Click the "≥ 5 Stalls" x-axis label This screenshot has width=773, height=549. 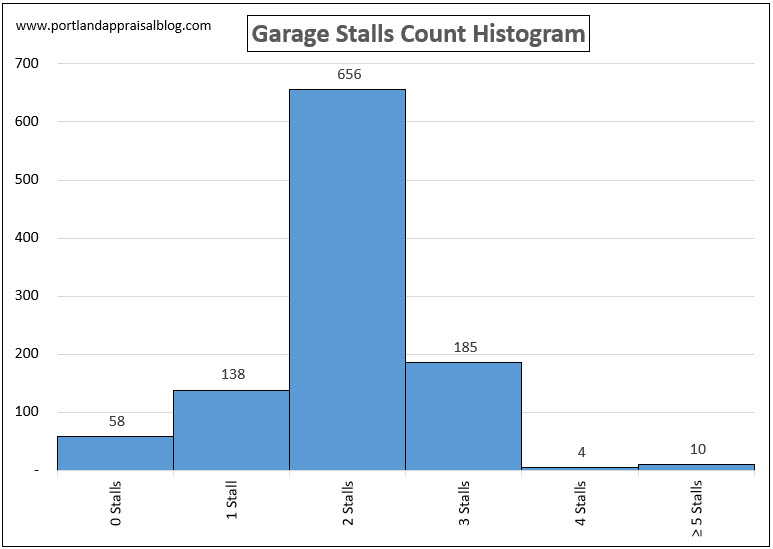697,508
